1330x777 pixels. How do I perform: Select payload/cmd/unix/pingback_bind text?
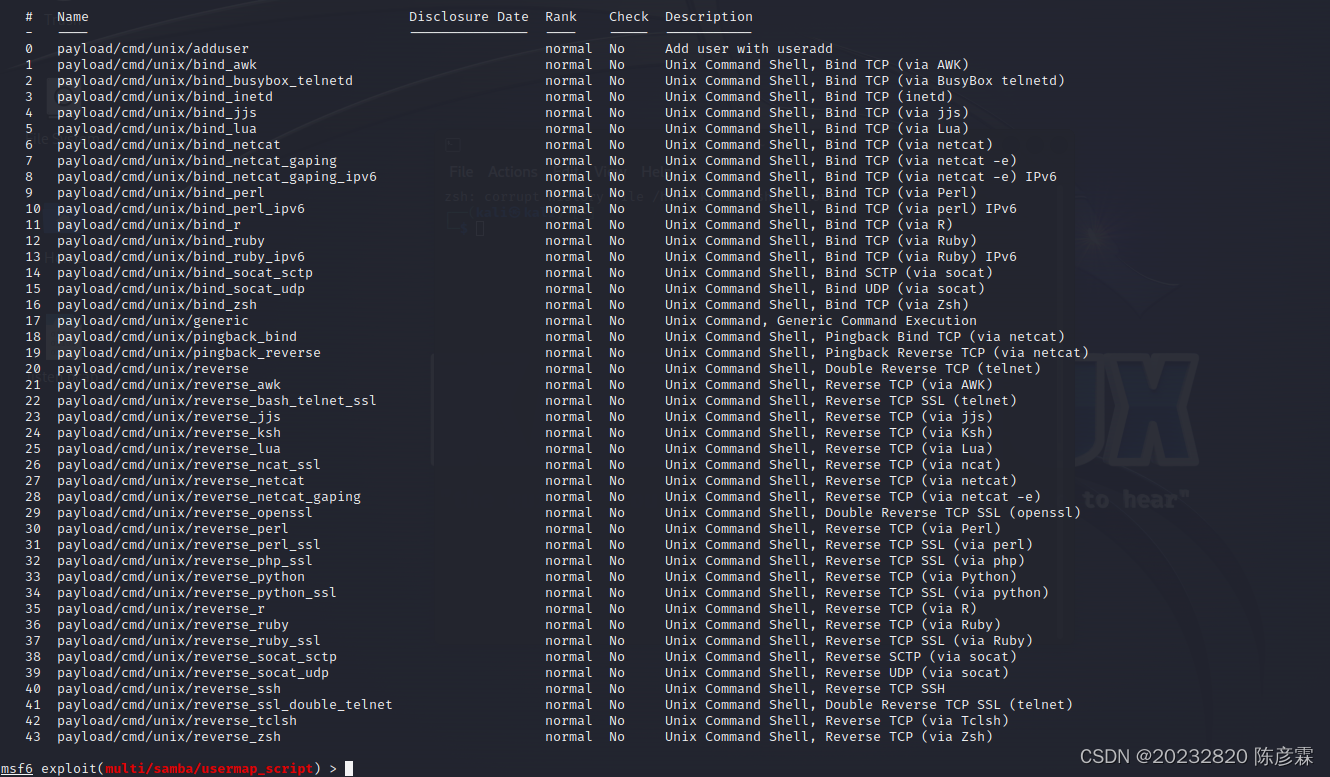[177, 337]
